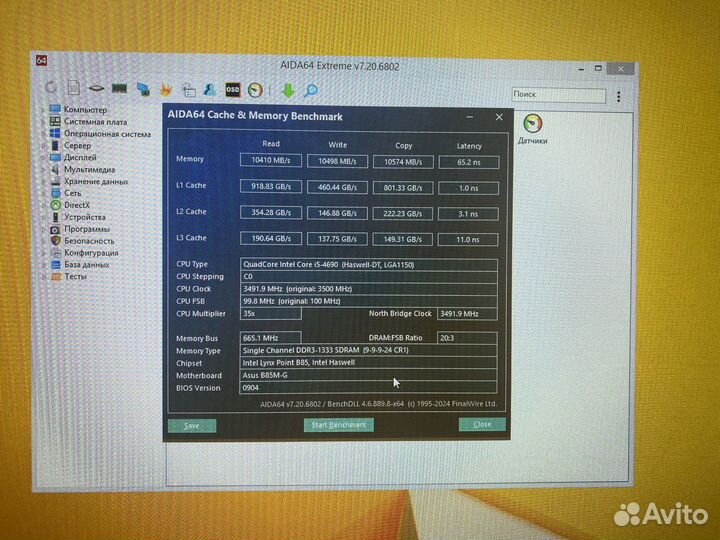The height and width of the screenshot is (540, 720).
Task: Select Операционная система in the tree
Action: tap(107, 134)
